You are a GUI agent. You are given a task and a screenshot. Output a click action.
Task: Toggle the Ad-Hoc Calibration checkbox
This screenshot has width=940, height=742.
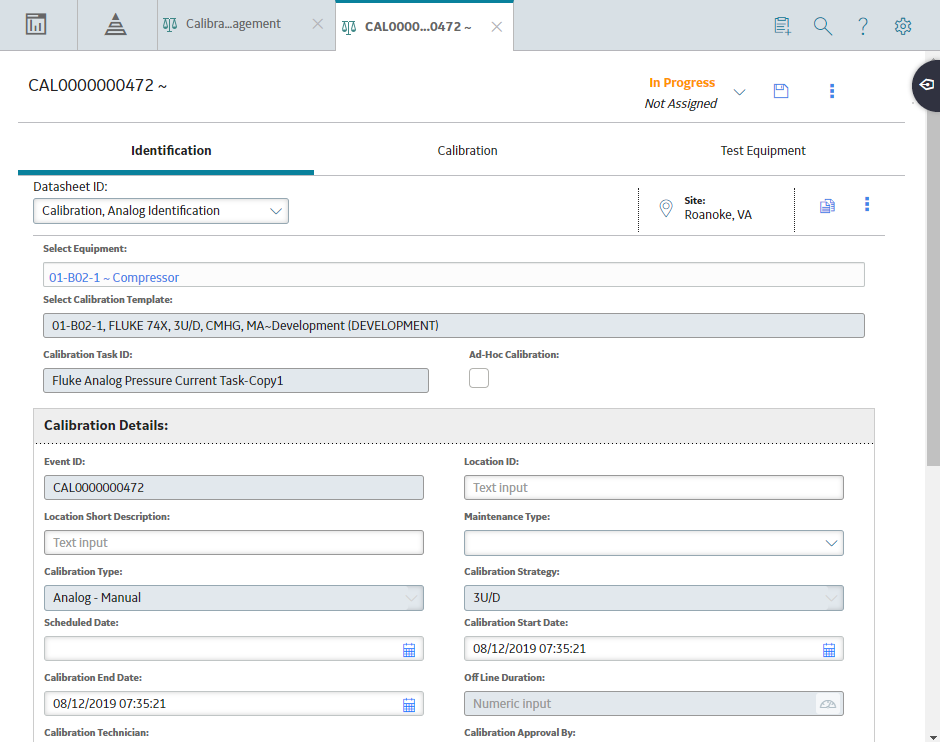(x=479, y=378)
